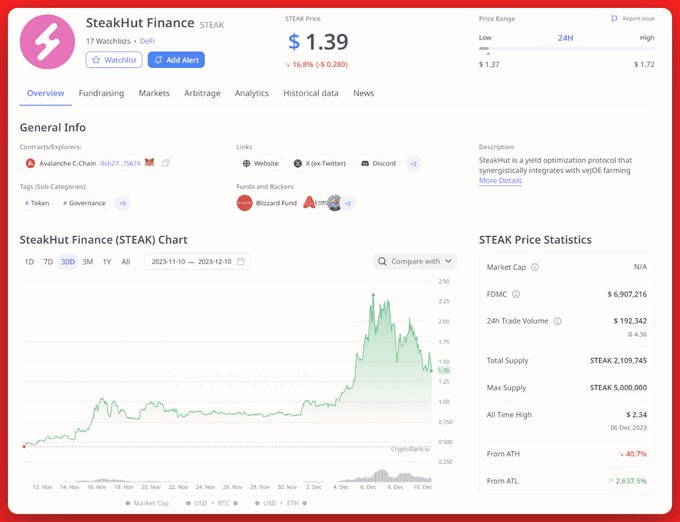Click the Avalanche C-Chain logo icon
This screenshot has width=680, height=522.
30,163
